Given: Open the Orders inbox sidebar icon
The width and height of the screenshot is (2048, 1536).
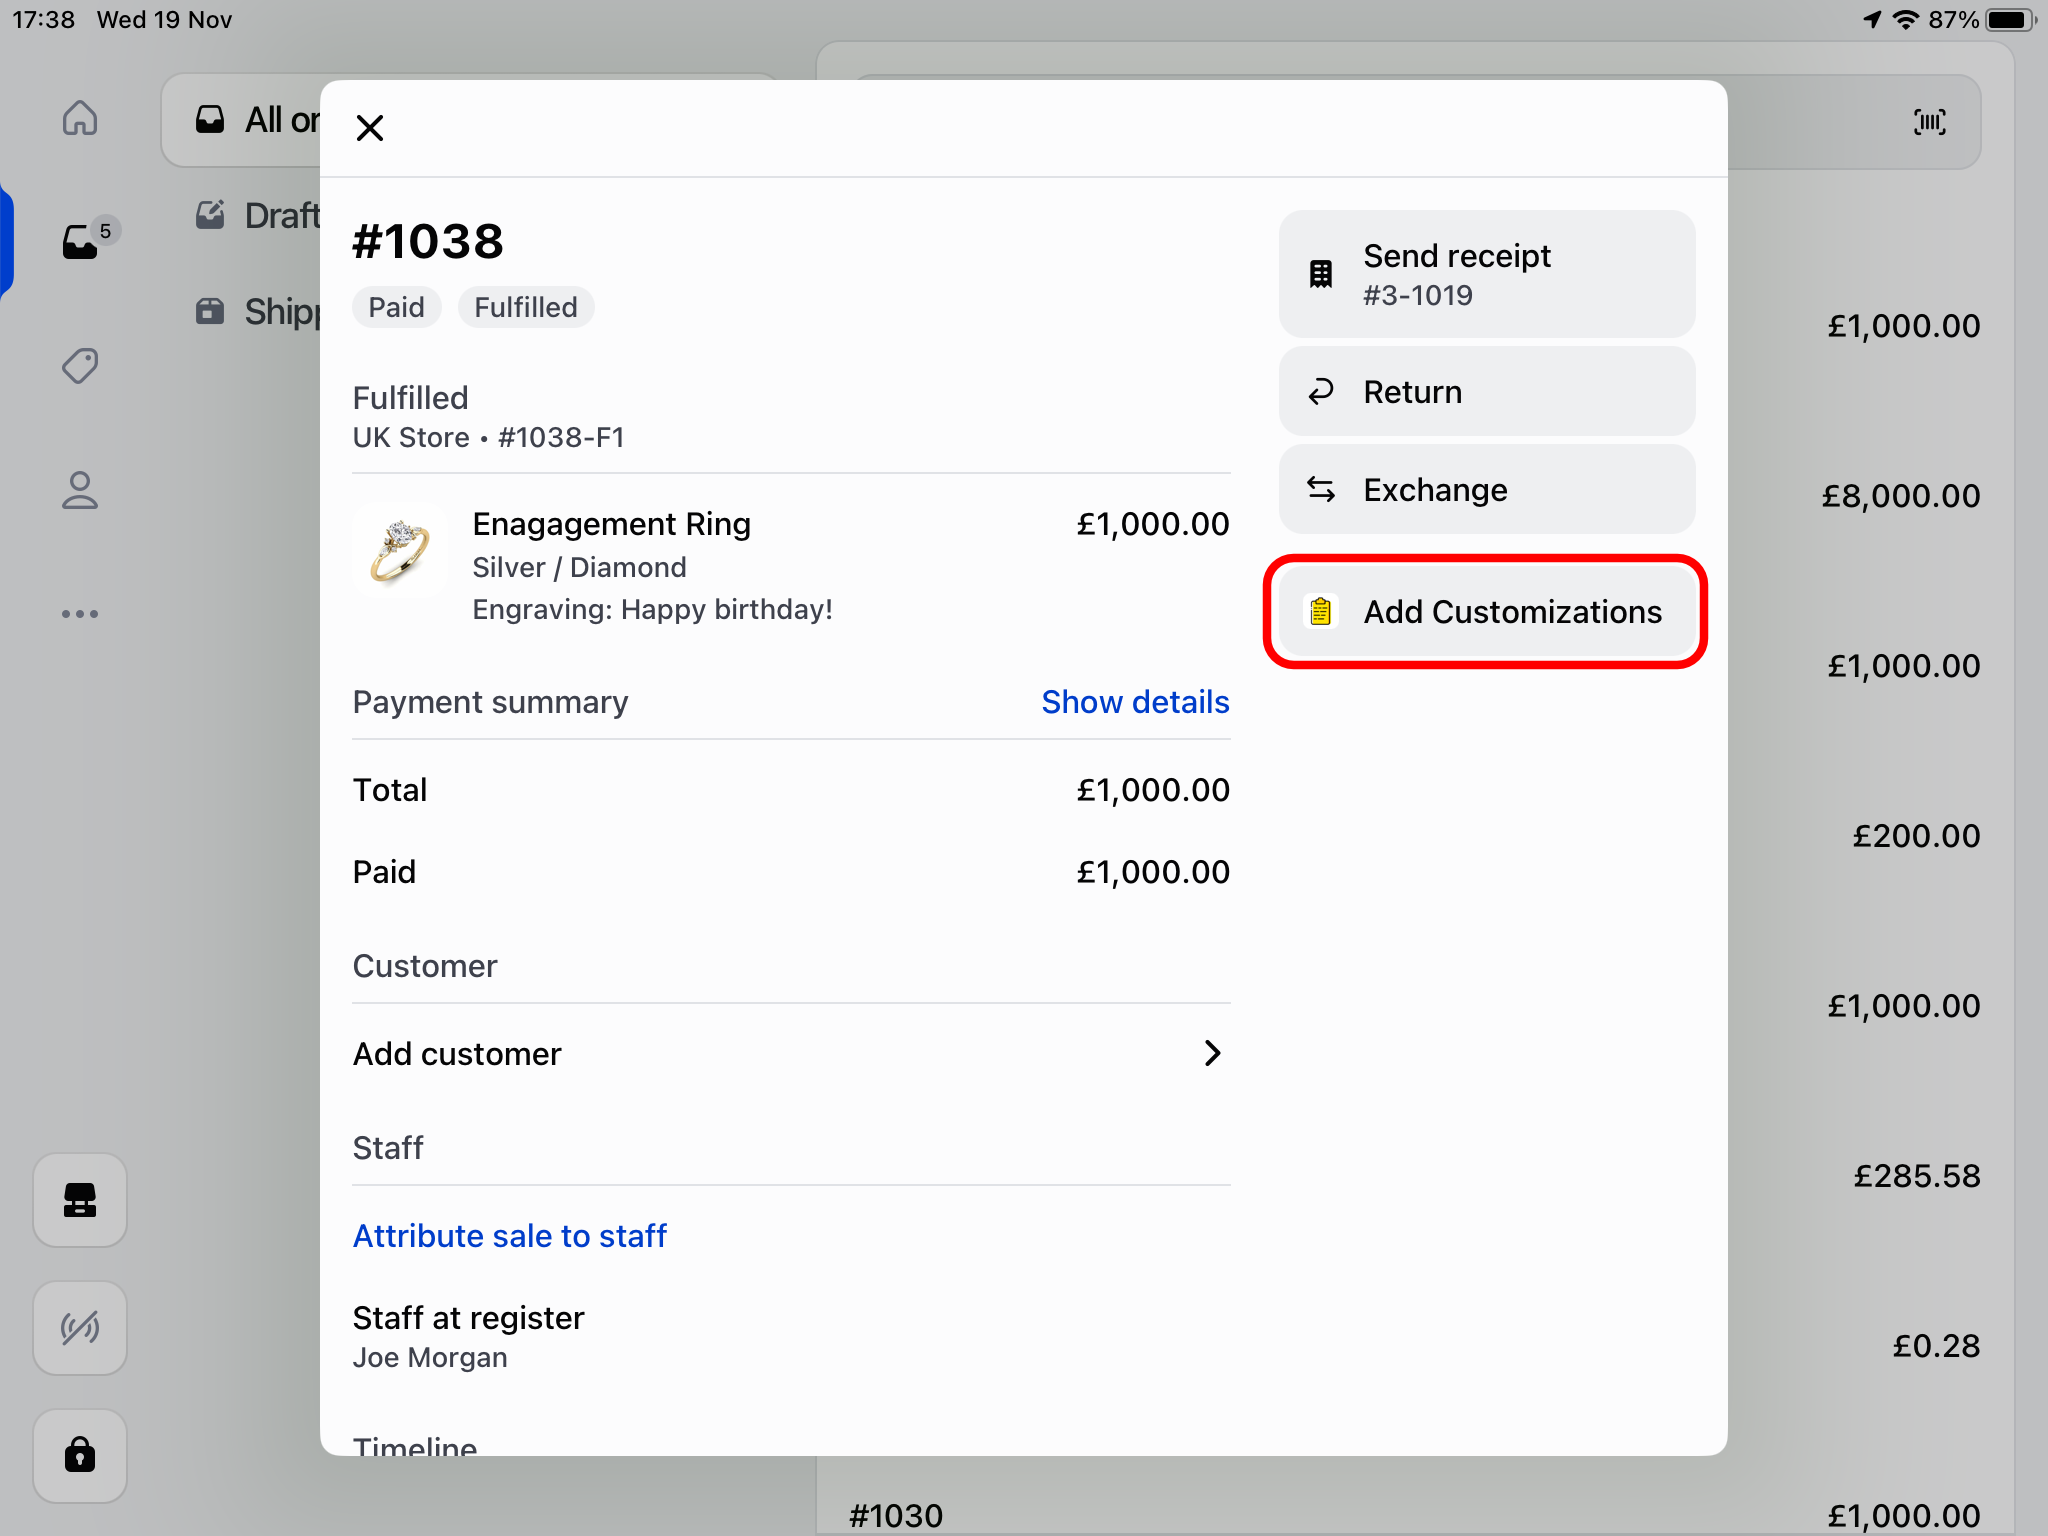Looking at the screenshot, I should tap(82, 241).
